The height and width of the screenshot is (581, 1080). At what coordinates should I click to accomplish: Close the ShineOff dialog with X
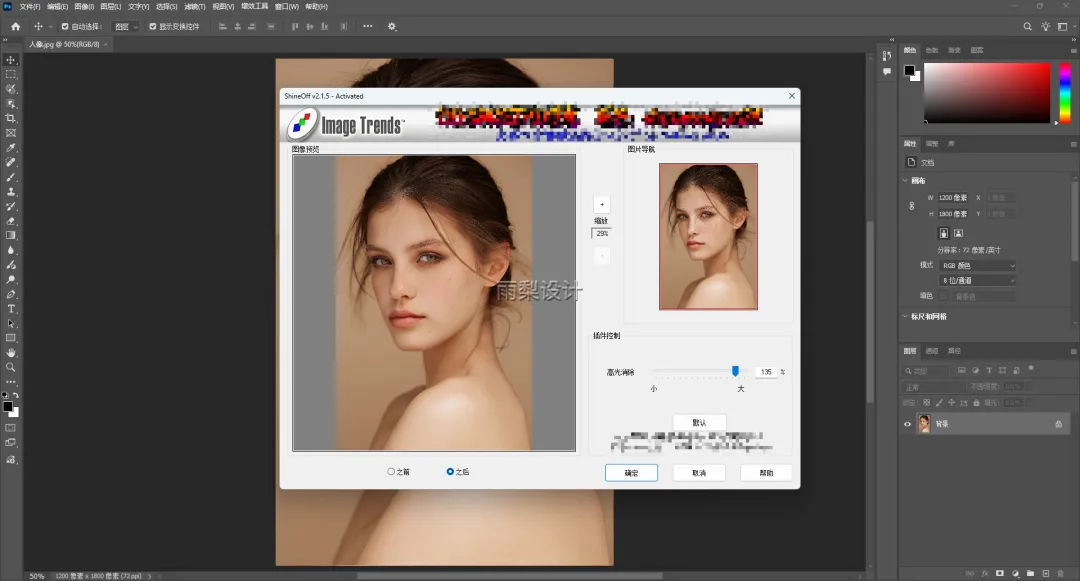point(791,96)
